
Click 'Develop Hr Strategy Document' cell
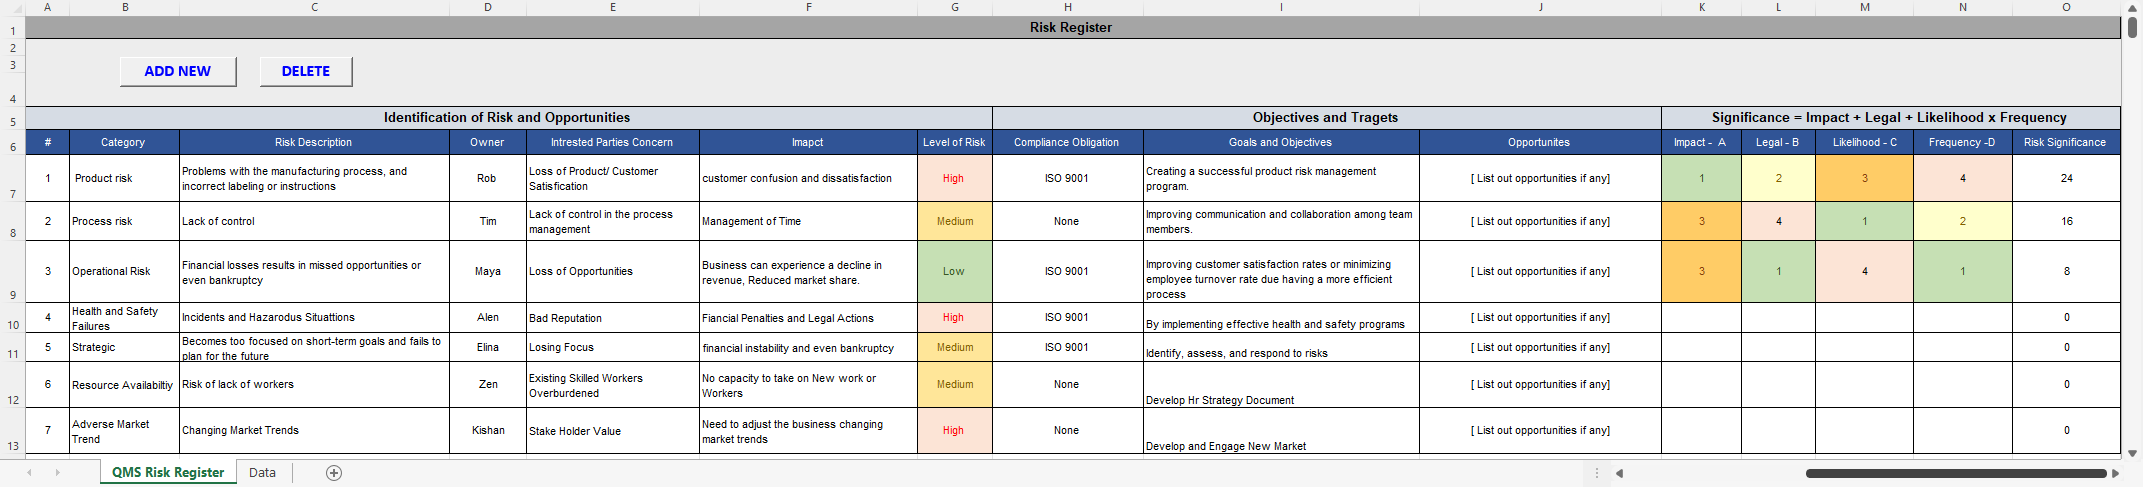[1281, 384]
